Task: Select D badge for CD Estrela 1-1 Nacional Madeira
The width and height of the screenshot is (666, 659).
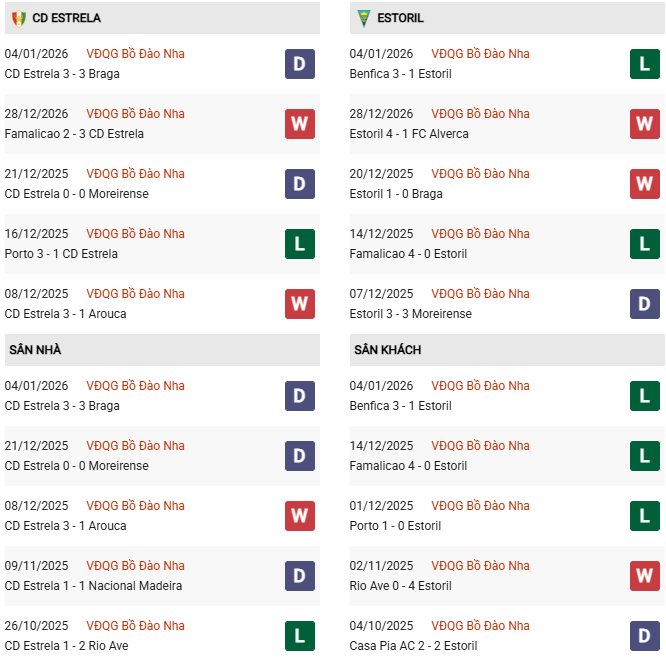Action: coord(300,576)
